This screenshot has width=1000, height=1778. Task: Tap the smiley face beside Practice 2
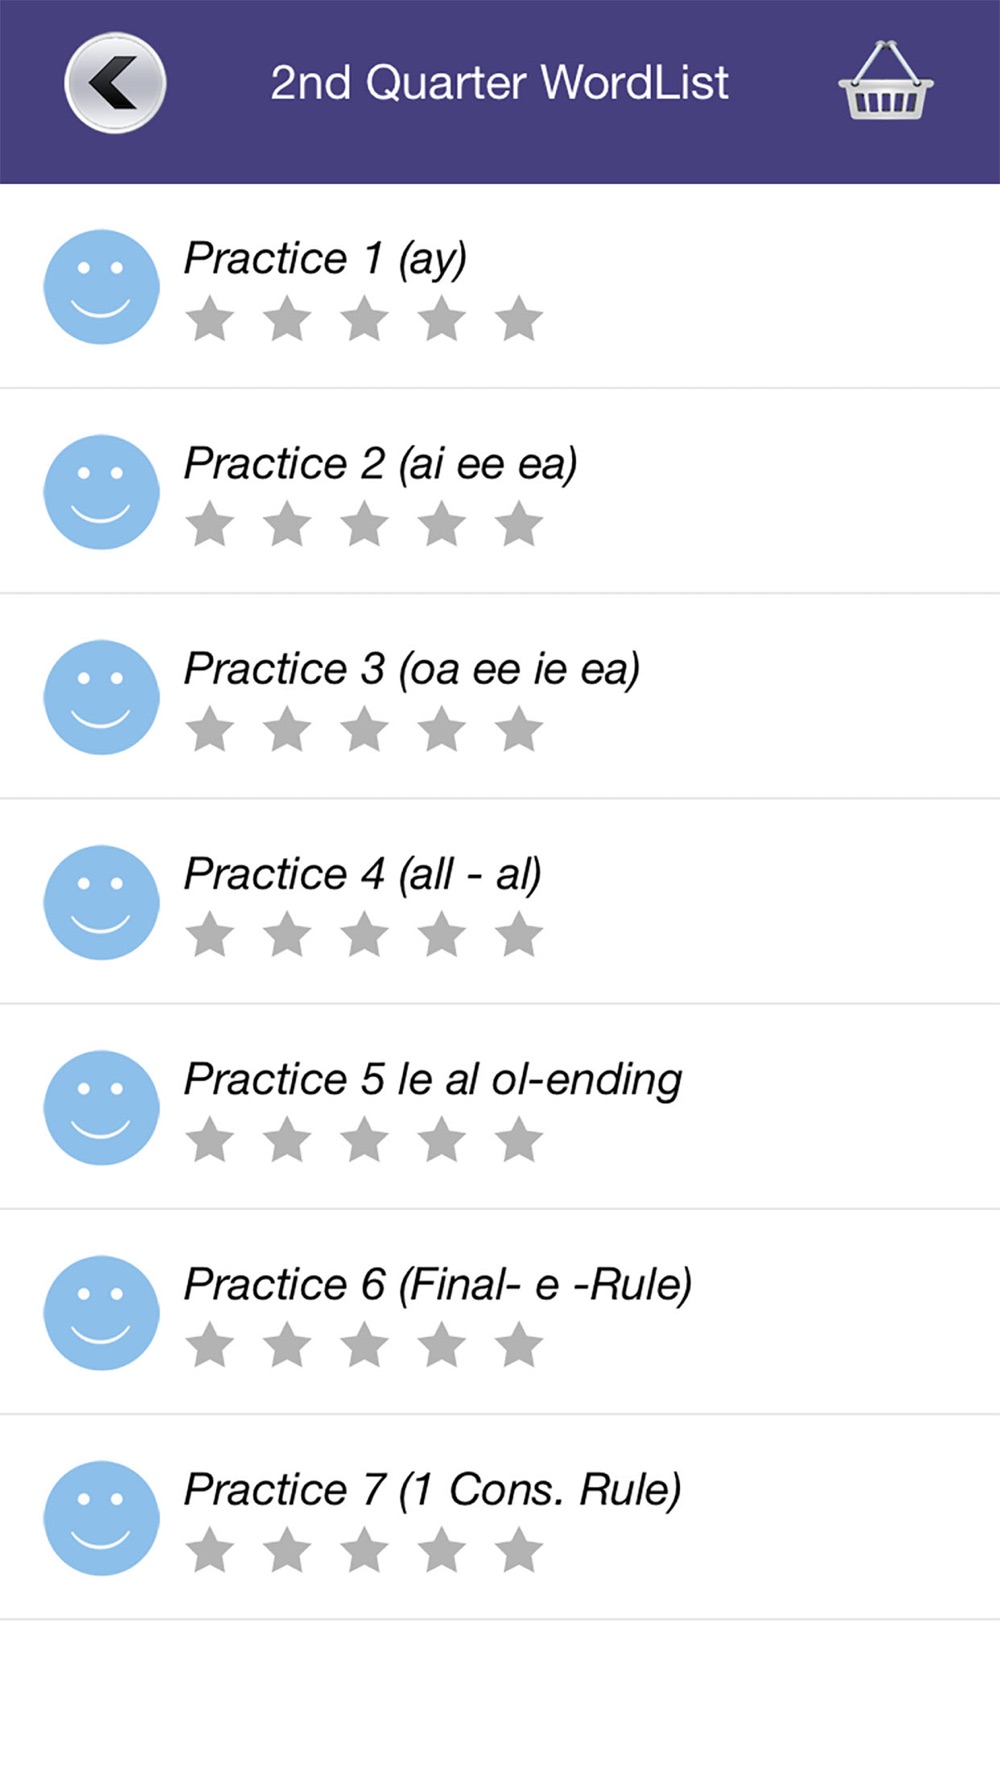[x=101, y=492]
